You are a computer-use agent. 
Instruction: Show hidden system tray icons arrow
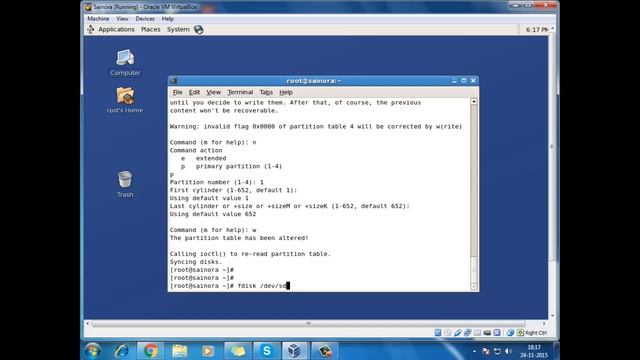(x=474, y=351)
